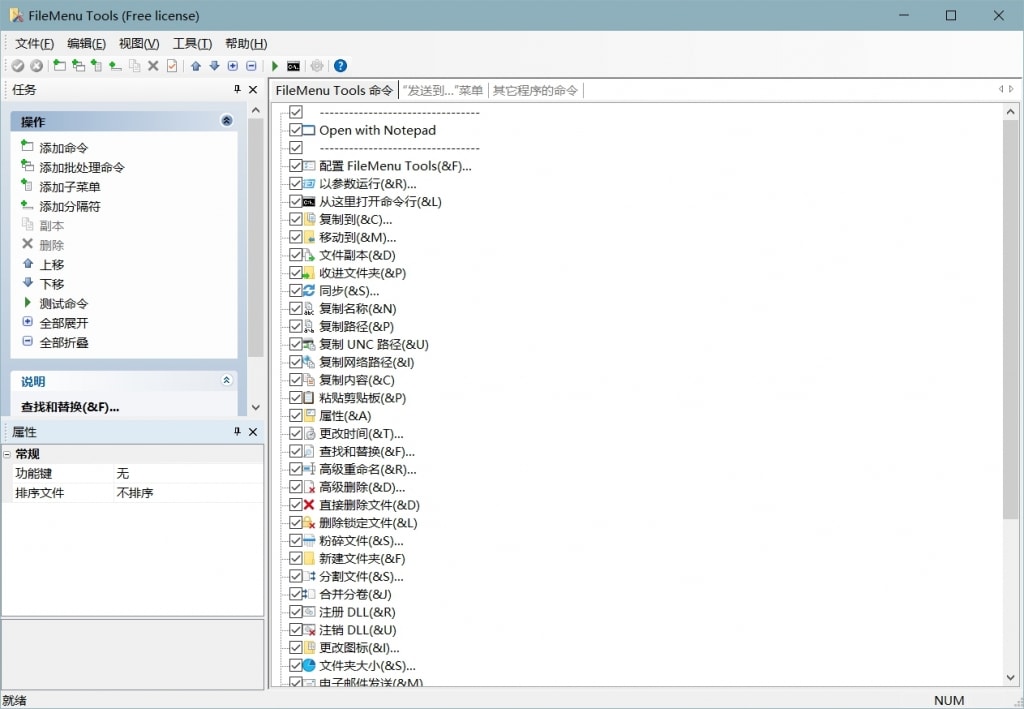Click the toolbar Add Batch Command icon
The image size is (1024, 709).
click(78, 65)
